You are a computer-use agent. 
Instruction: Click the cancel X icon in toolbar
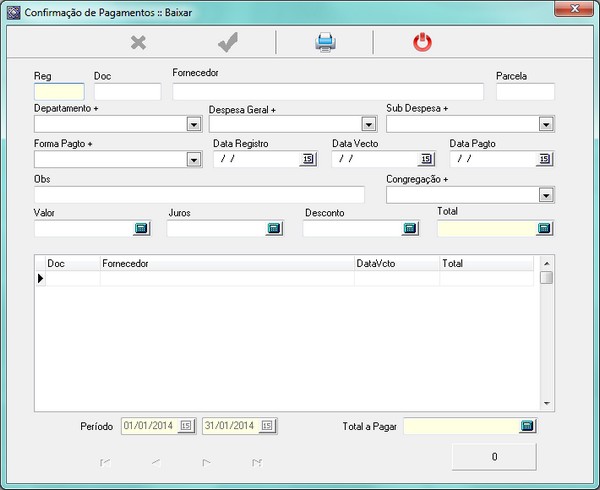click(x=138, y=42)
